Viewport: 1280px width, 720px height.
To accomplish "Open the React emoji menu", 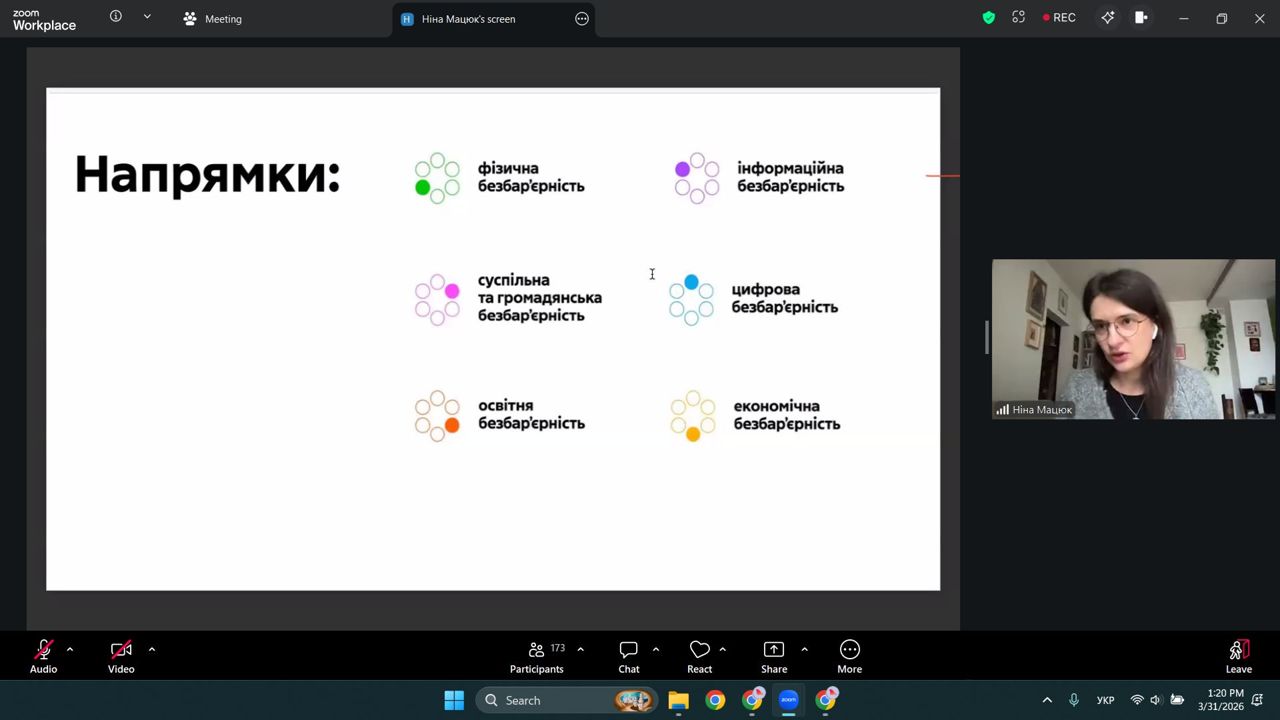I will [x=699, y=656].
